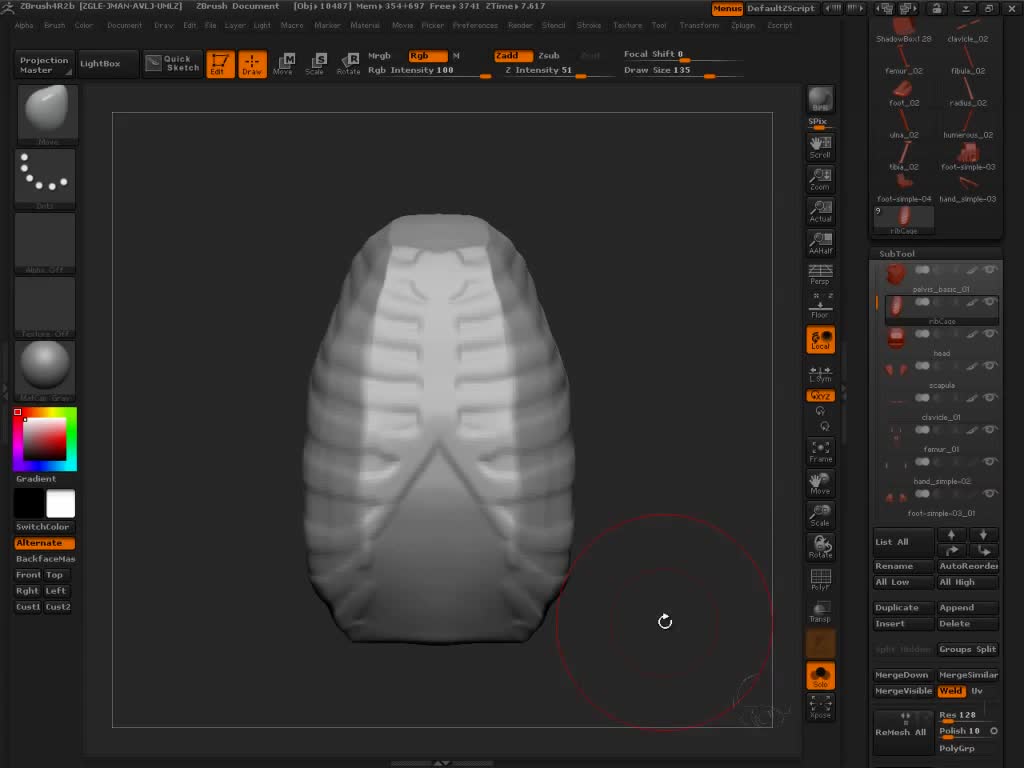Viewport: 1024px width, 768px height.
Task: Select the Scale mode icon in top shelf
Action: pos(315,64)
